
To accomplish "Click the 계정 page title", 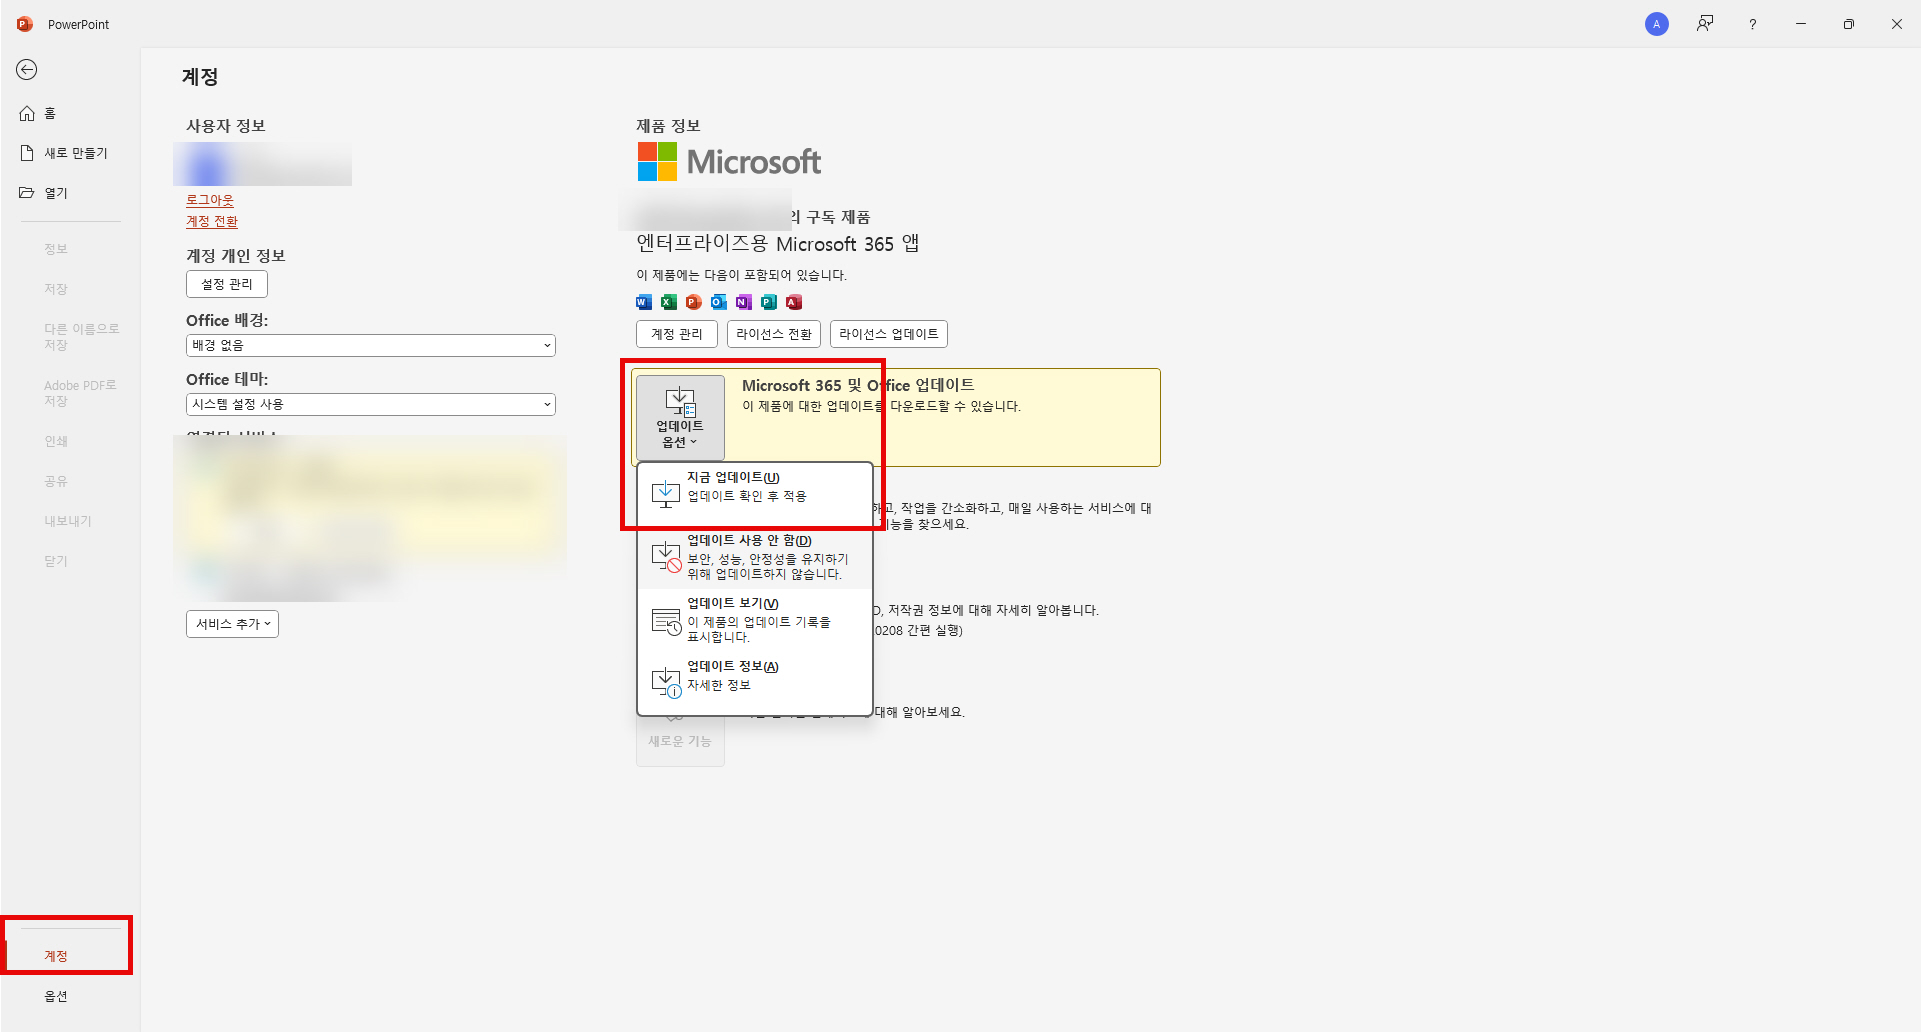I will [x=200, y=77].
